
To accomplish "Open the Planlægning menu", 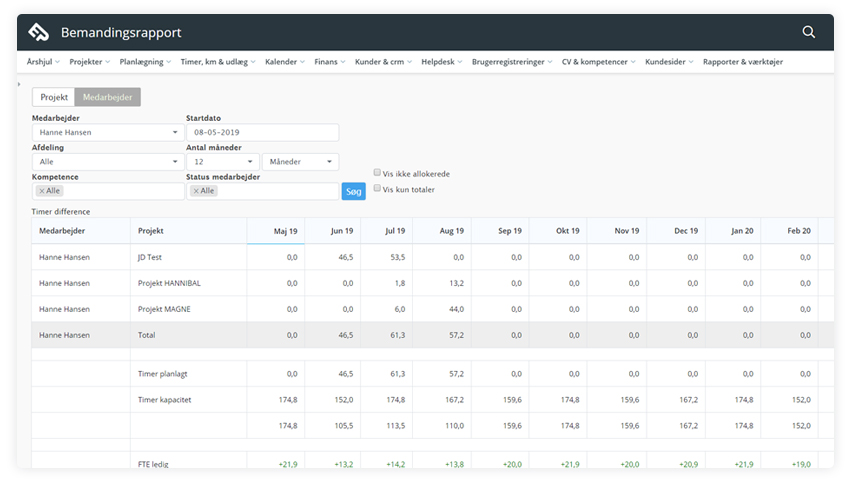I will pyautogui.click(x=145, y=62).
